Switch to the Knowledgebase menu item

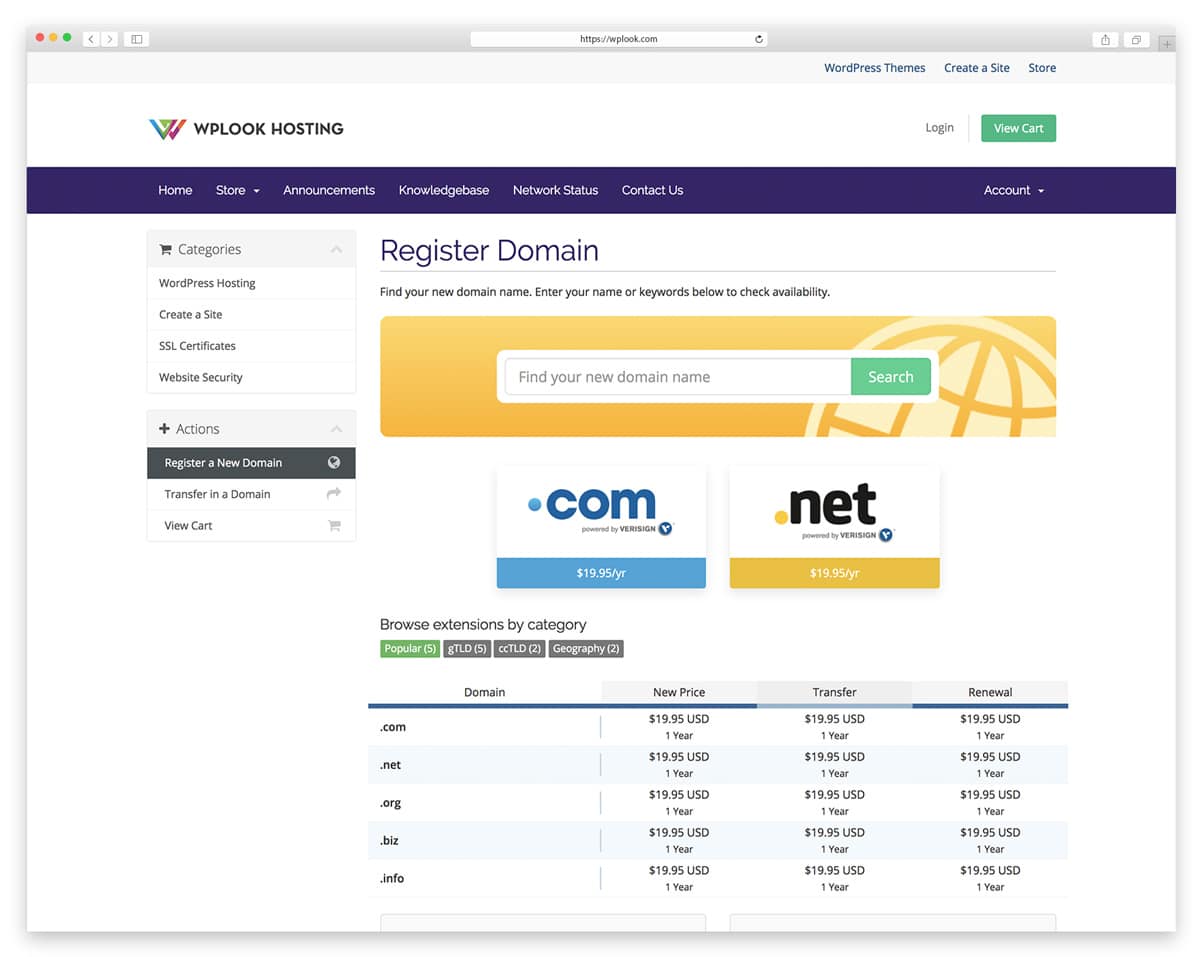click(x=444, y=190)
